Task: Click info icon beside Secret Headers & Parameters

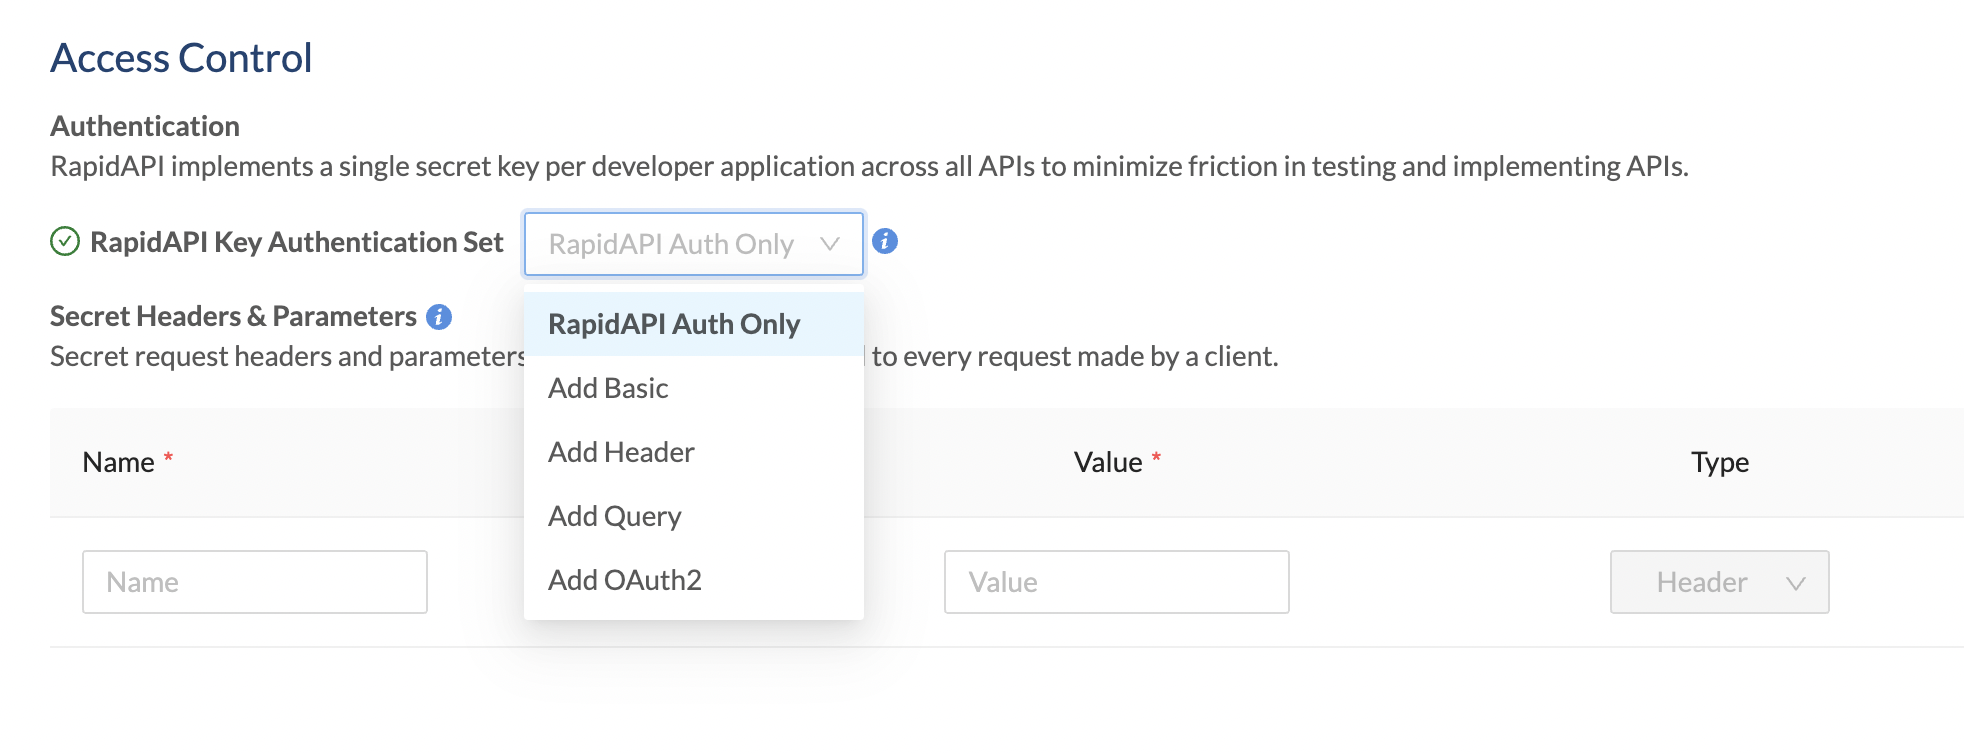Action: (x=439, y=317)
